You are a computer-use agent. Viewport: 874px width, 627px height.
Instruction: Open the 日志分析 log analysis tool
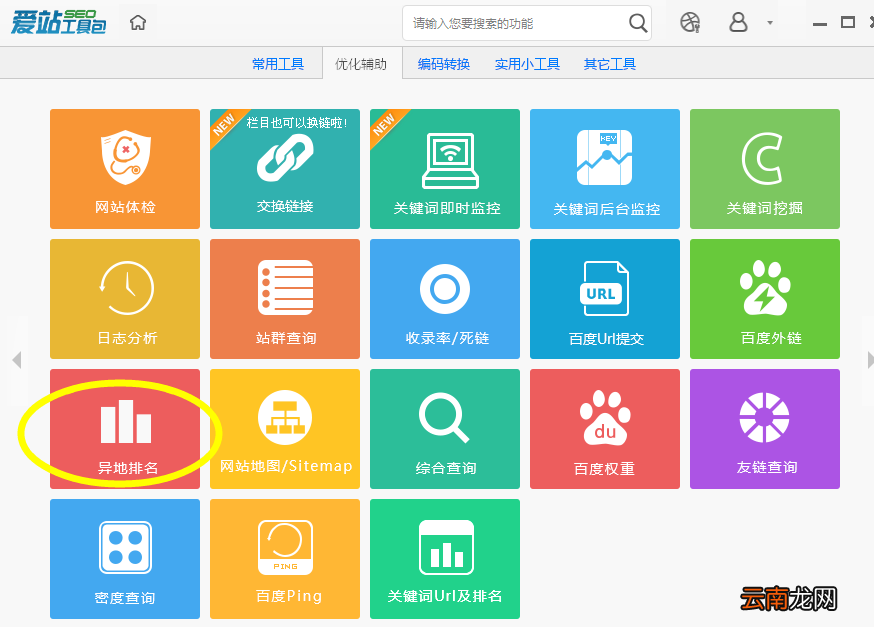[x=125, y=299]
